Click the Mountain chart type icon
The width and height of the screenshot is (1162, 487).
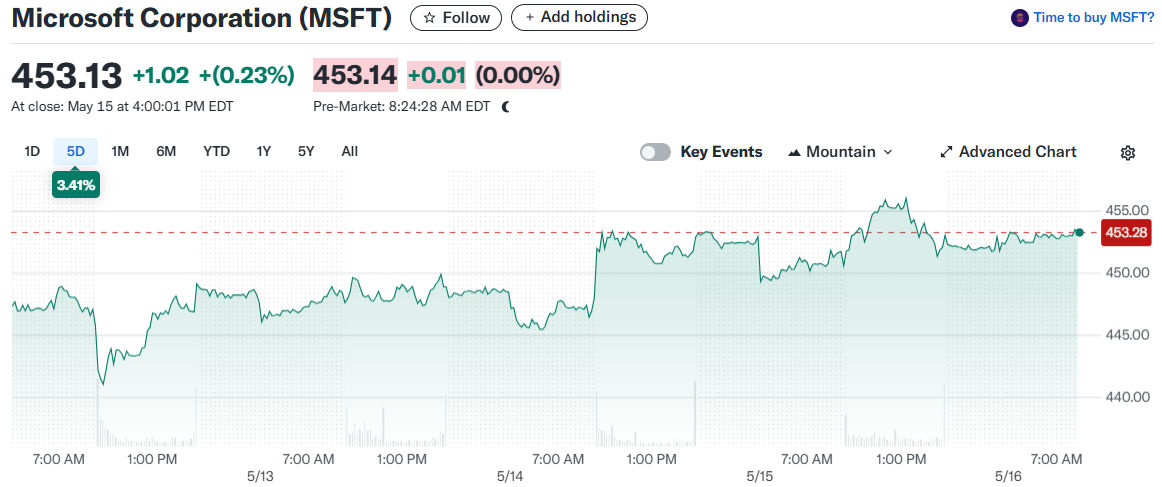(x=795, y=152)
